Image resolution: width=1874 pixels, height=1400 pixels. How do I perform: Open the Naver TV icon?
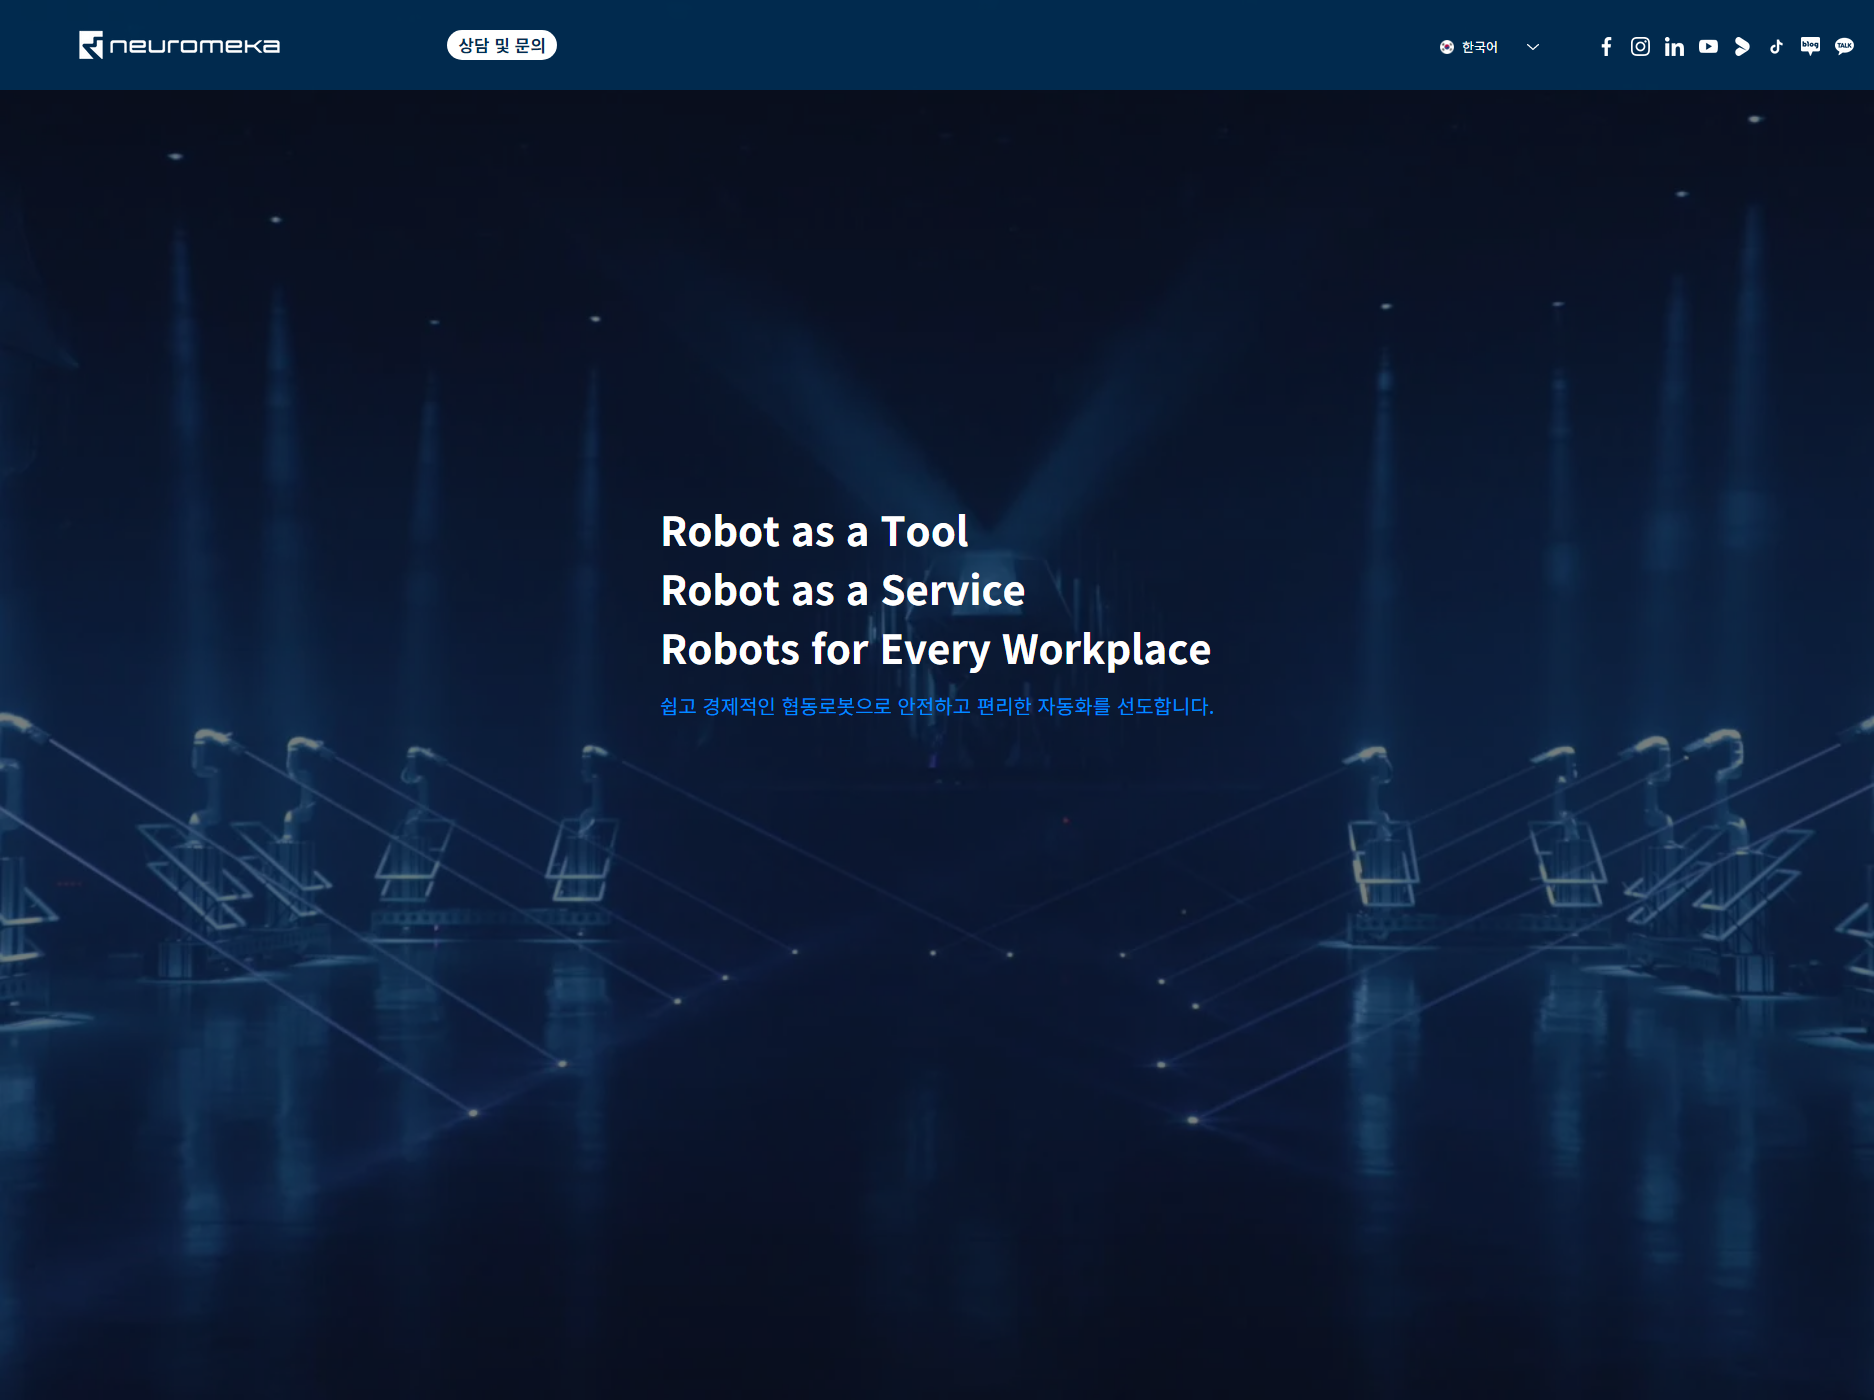(x=1742, y=46)
